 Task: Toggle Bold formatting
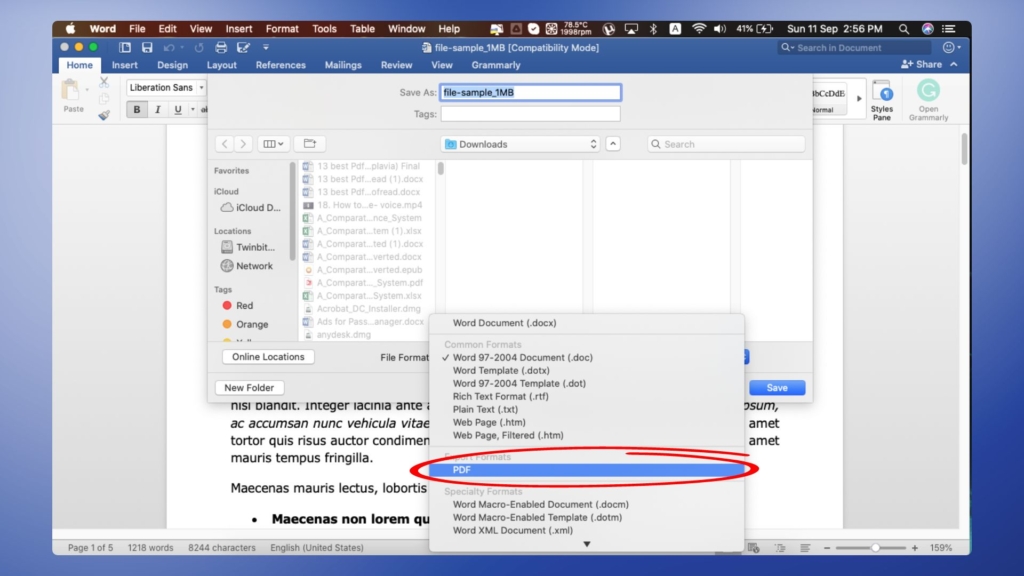[x=136, y=110]
